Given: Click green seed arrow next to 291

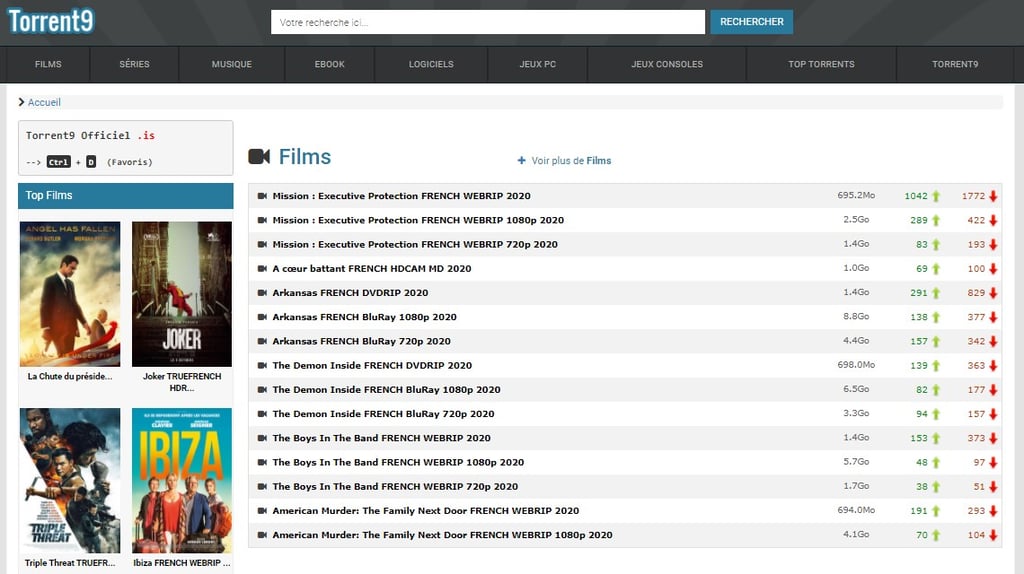Looking at the screenshot, I should (x=936, y=293).
